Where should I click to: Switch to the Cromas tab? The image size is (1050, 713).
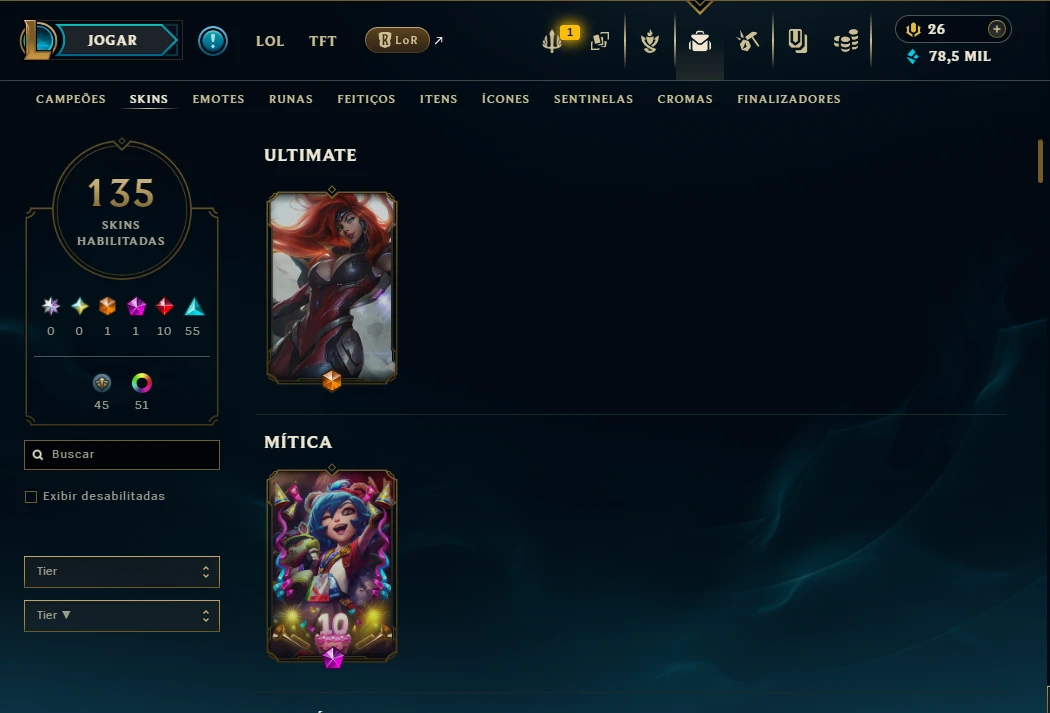tap(685, 99)
